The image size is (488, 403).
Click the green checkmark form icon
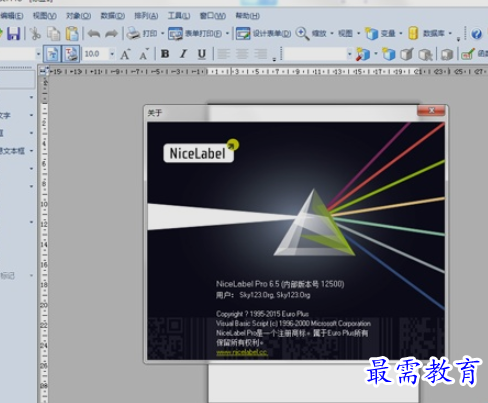click(x=468, y=54)
